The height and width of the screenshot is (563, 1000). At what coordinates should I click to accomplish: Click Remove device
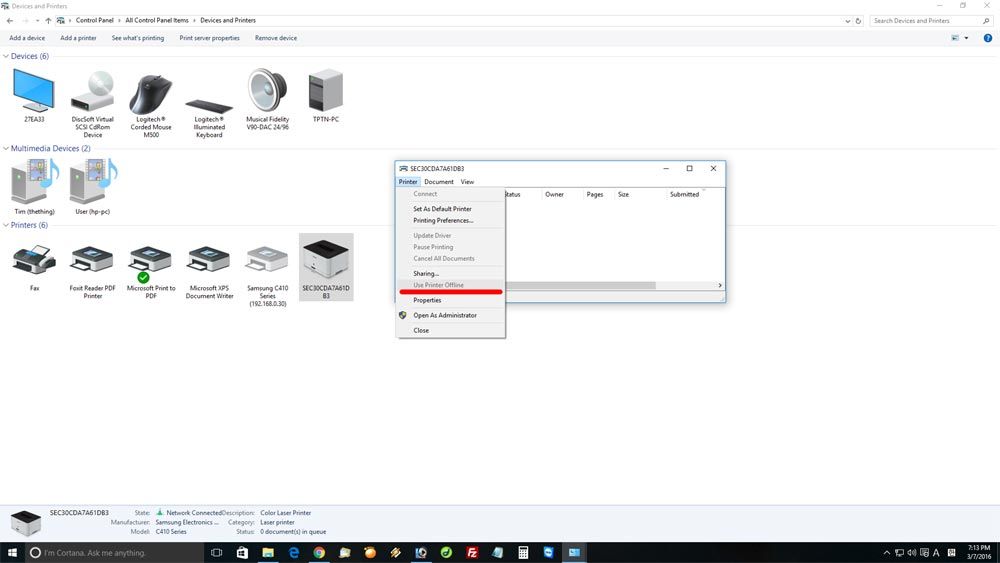[276, 38]
